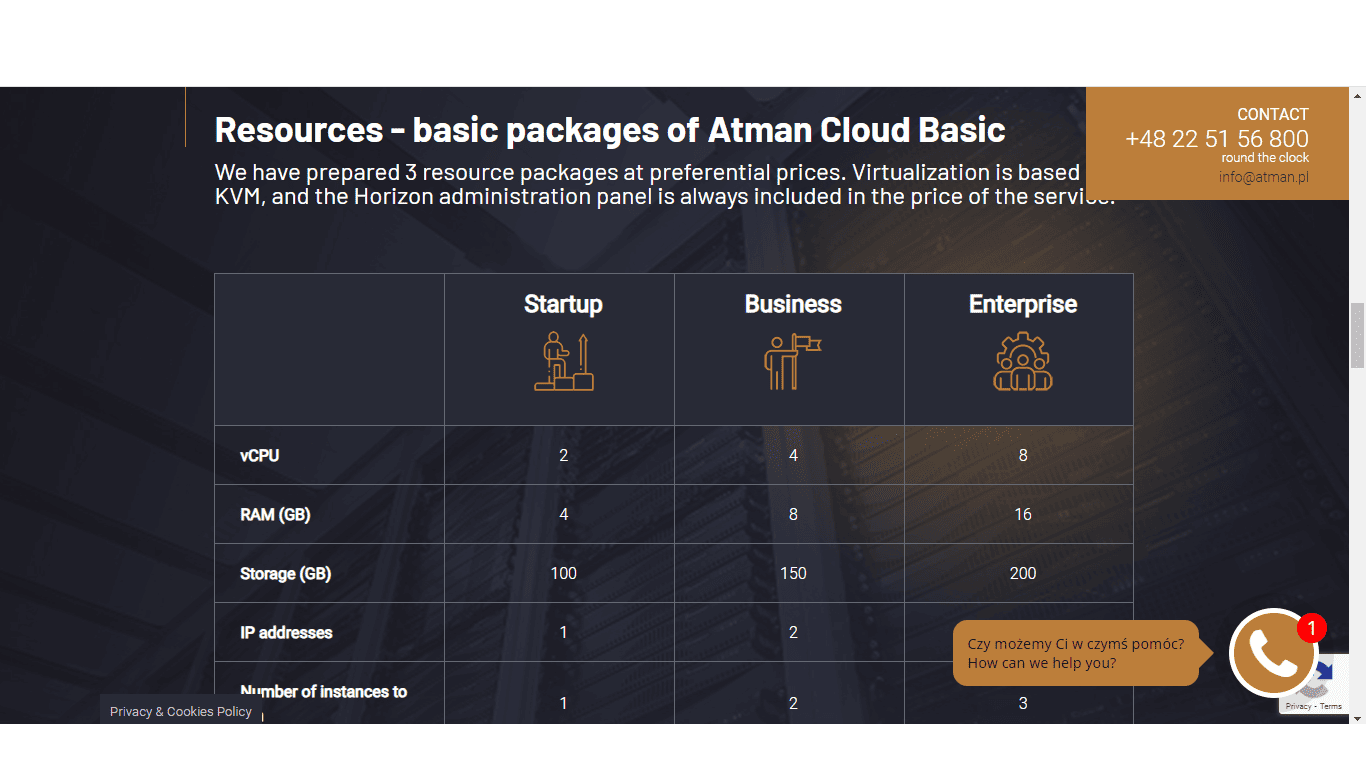The height and width of the screenshot is (768, 1366).
Task: Click the Startup RAM value 4
Action: tap(564, 514)
